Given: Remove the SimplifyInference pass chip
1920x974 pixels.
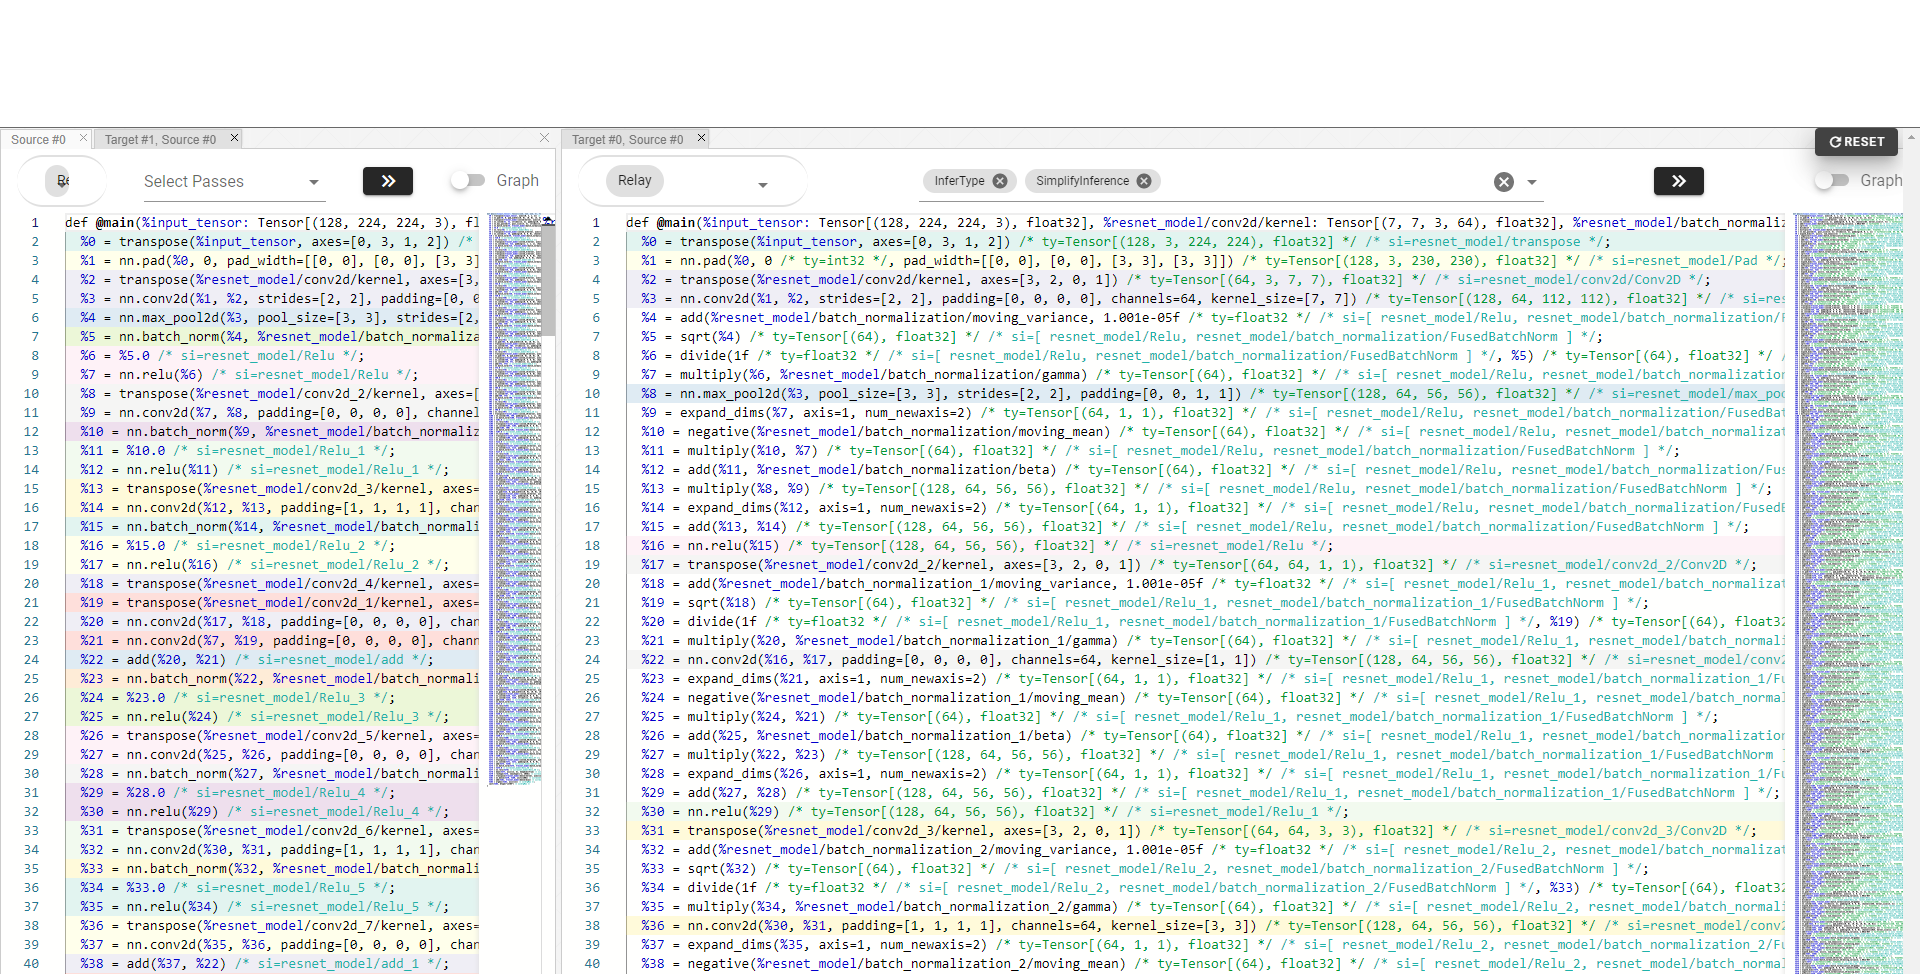Looking at the screenshot, I should click(x=1144, y=181).
